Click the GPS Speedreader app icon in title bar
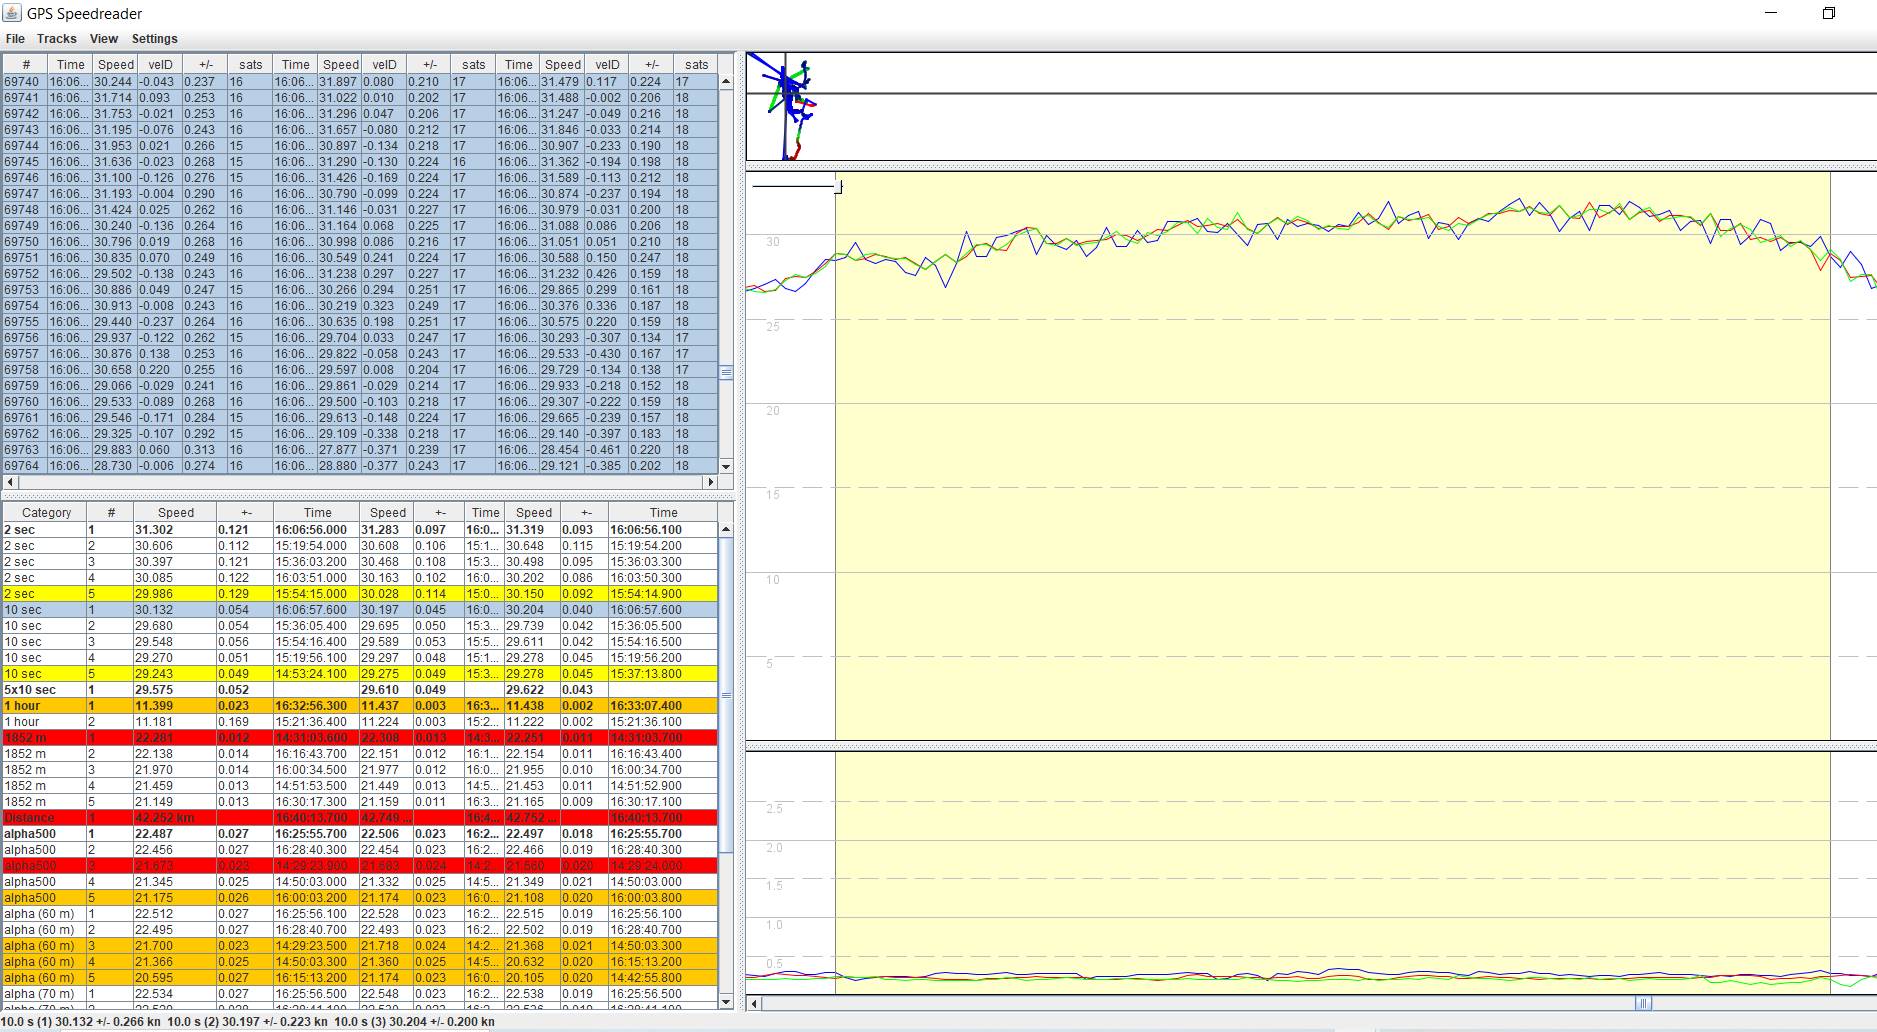This screenshot has width=1877, height=1032. click(x=12, y=13)
